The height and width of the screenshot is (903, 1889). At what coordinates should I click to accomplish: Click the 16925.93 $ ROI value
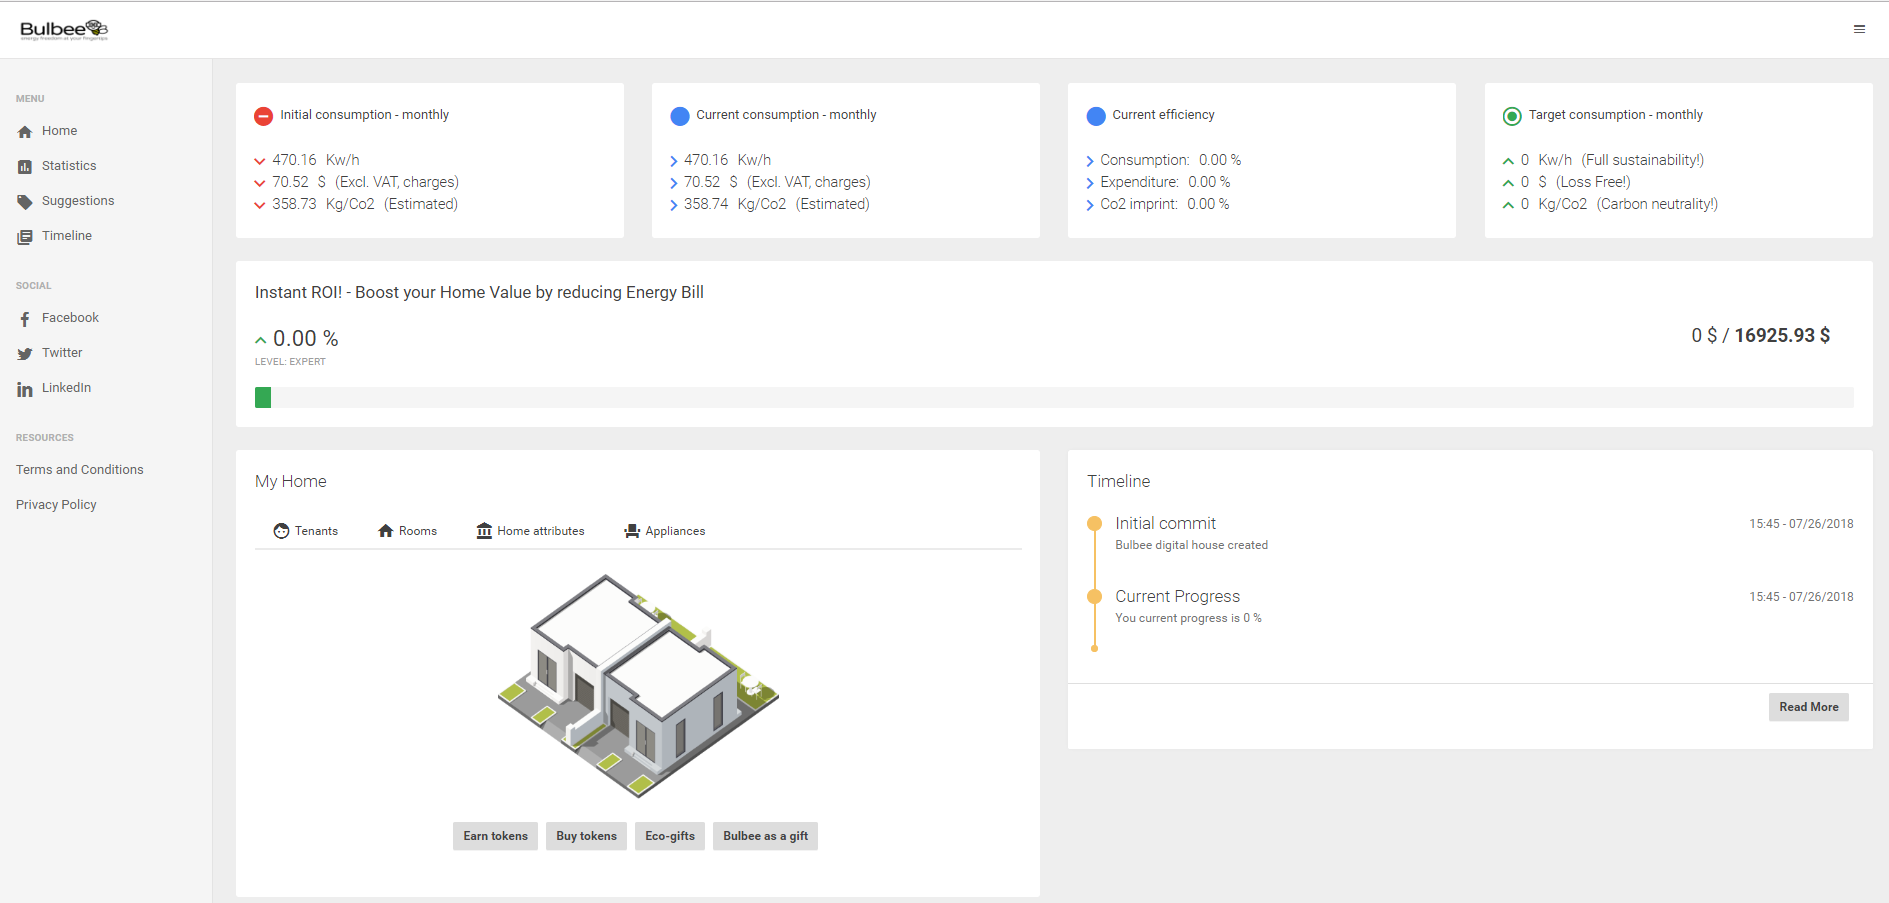point(1782,336)
